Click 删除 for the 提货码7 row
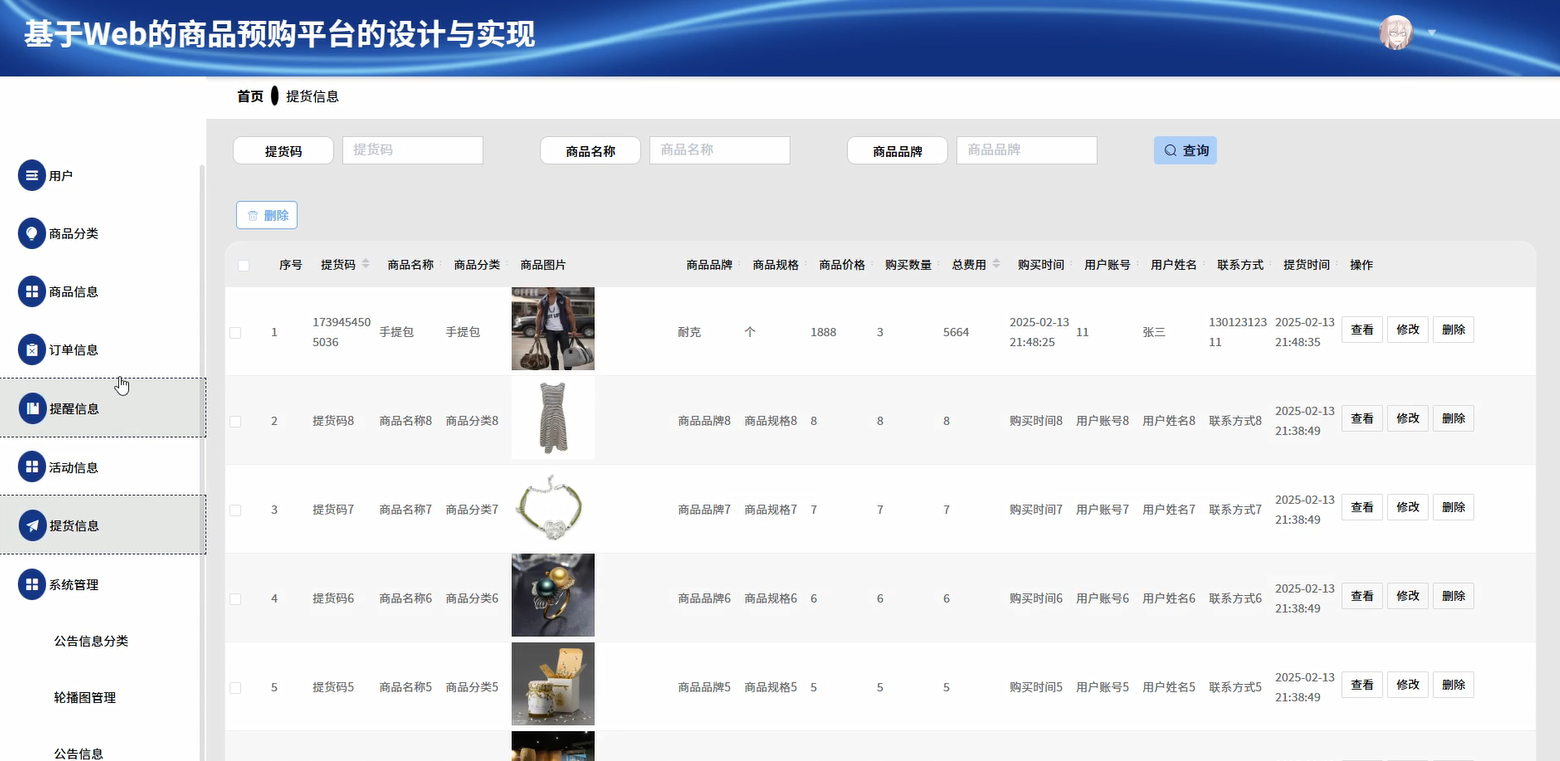This screenshot has width=1560, height=761. pos(1453,507)
